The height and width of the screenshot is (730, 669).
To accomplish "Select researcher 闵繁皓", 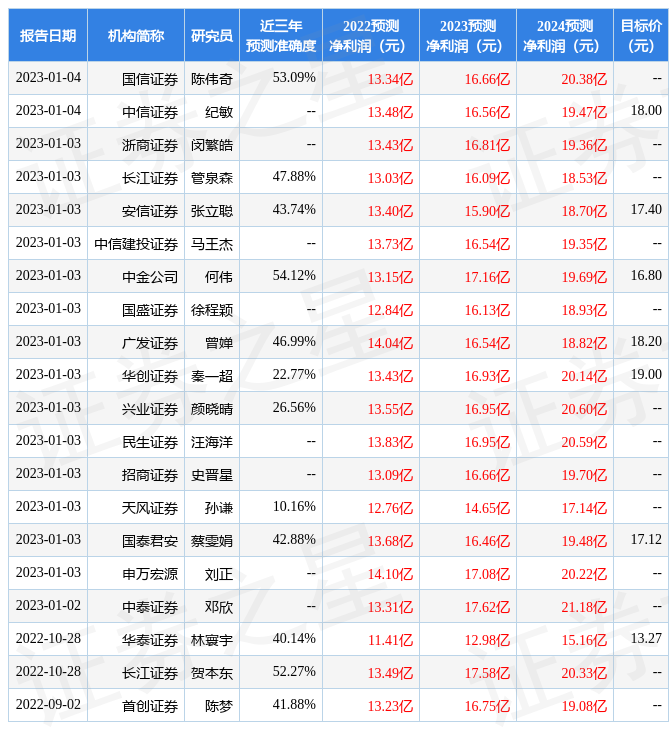I will coord(212,145).
